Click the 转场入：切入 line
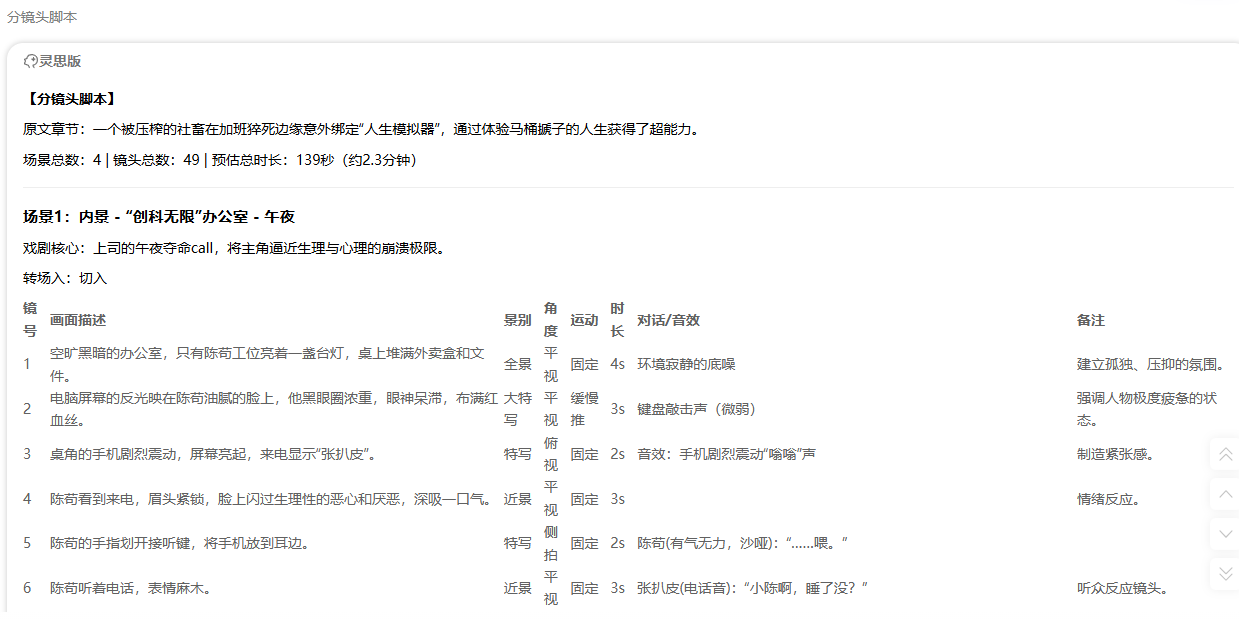Screen dimensions: 1239x621 click(x=65, y=278)
